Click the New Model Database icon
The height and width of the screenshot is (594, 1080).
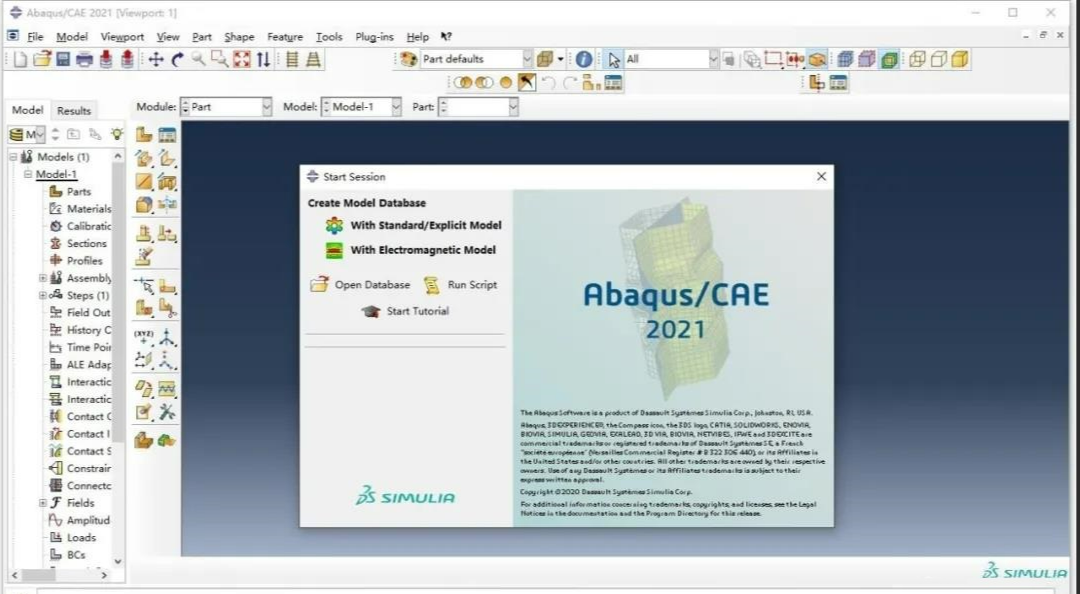[21, 59]
